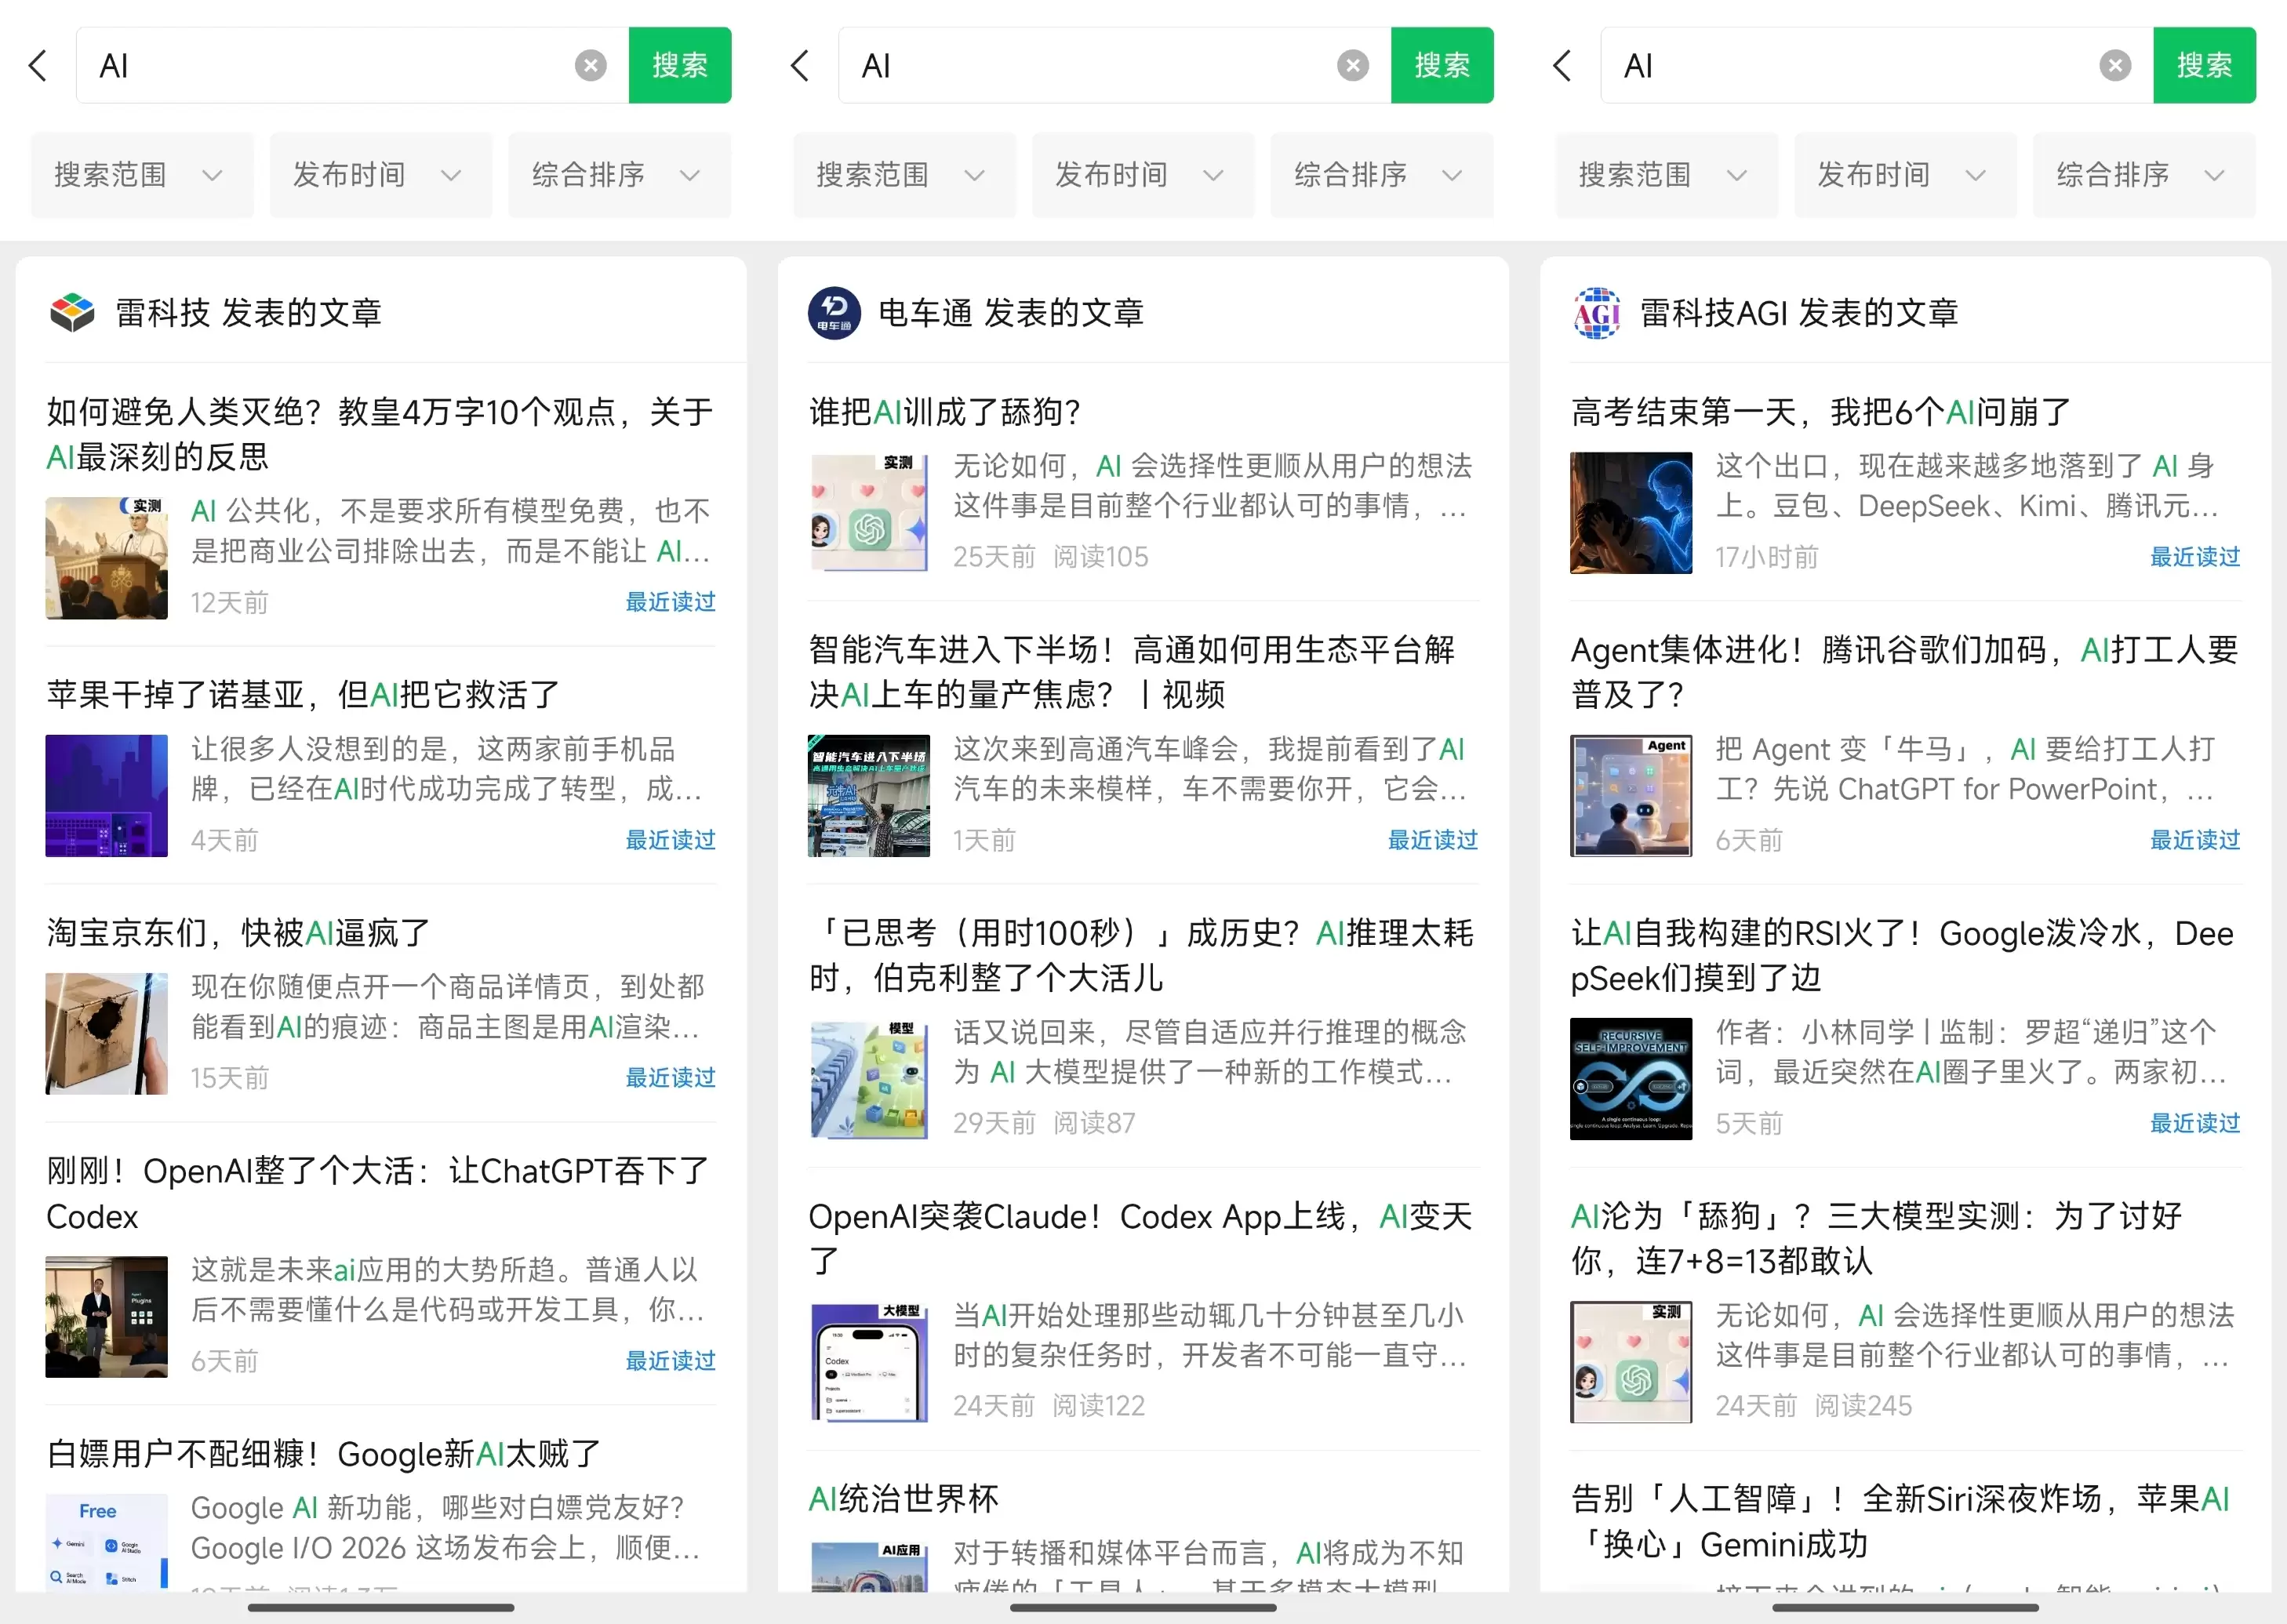Image resolution: width=2287 pixels, height=1624 pixels.
Task: Click the Agent robot thumbnail of the AI打工人 article
Action: 1632,796
